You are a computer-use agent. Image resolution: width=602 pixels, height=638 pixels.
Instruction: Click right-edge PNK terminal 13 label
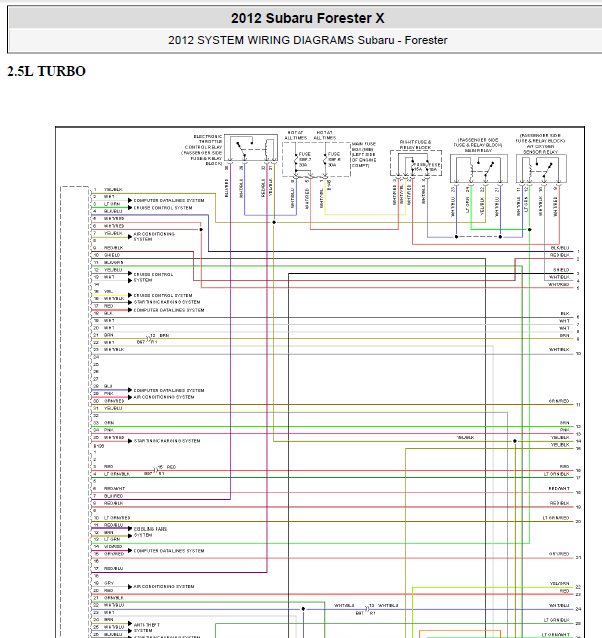coord(565,430)
